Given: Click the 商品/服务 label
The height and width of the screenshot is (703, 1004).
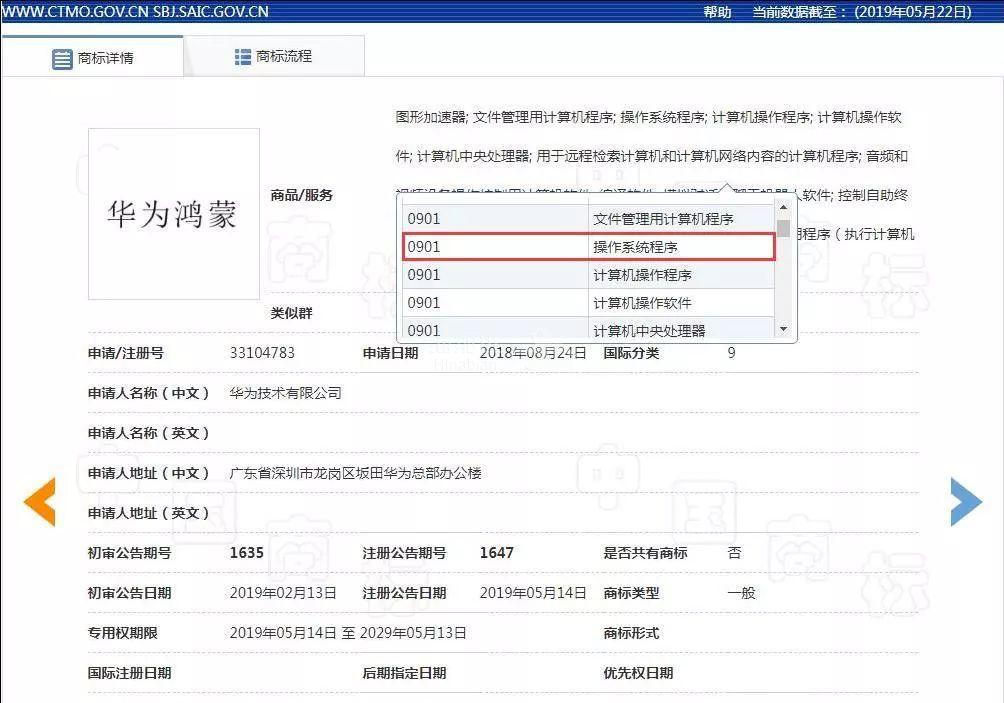Looking at the screenshot, I should (302, 195).
